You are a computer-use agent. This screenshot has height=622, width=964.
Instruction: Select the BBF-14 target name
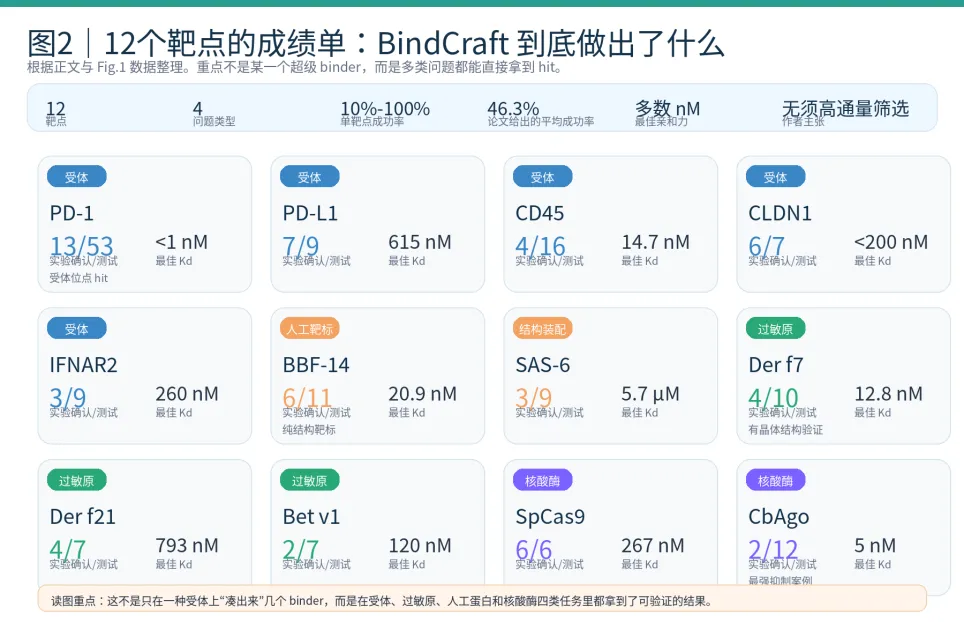[316, 365]
